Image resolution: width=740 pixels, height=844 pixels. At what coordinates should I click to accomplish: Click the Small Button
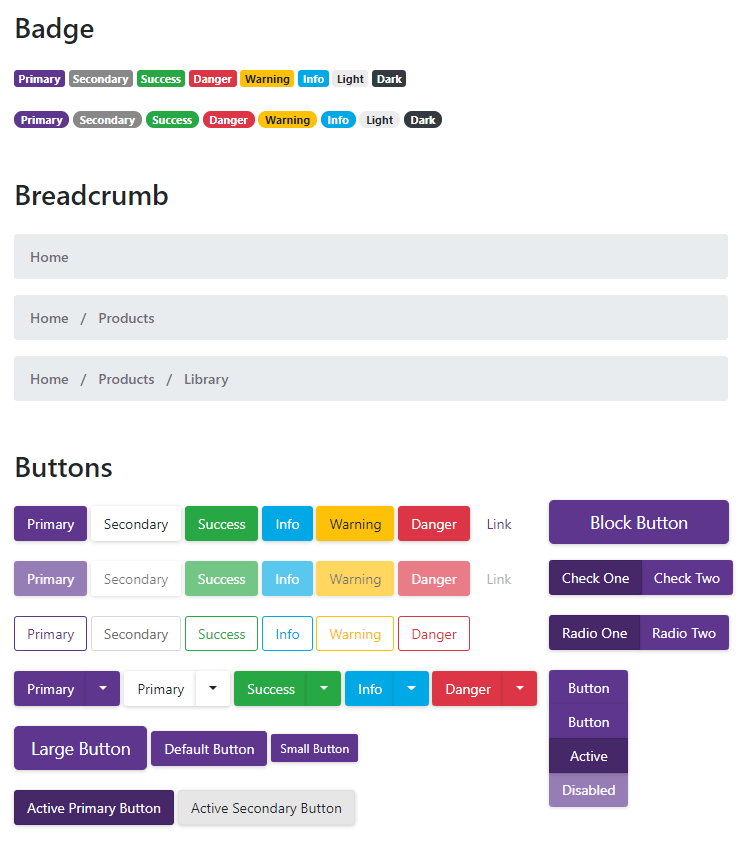pyautogui.click(x=314, y=748)
